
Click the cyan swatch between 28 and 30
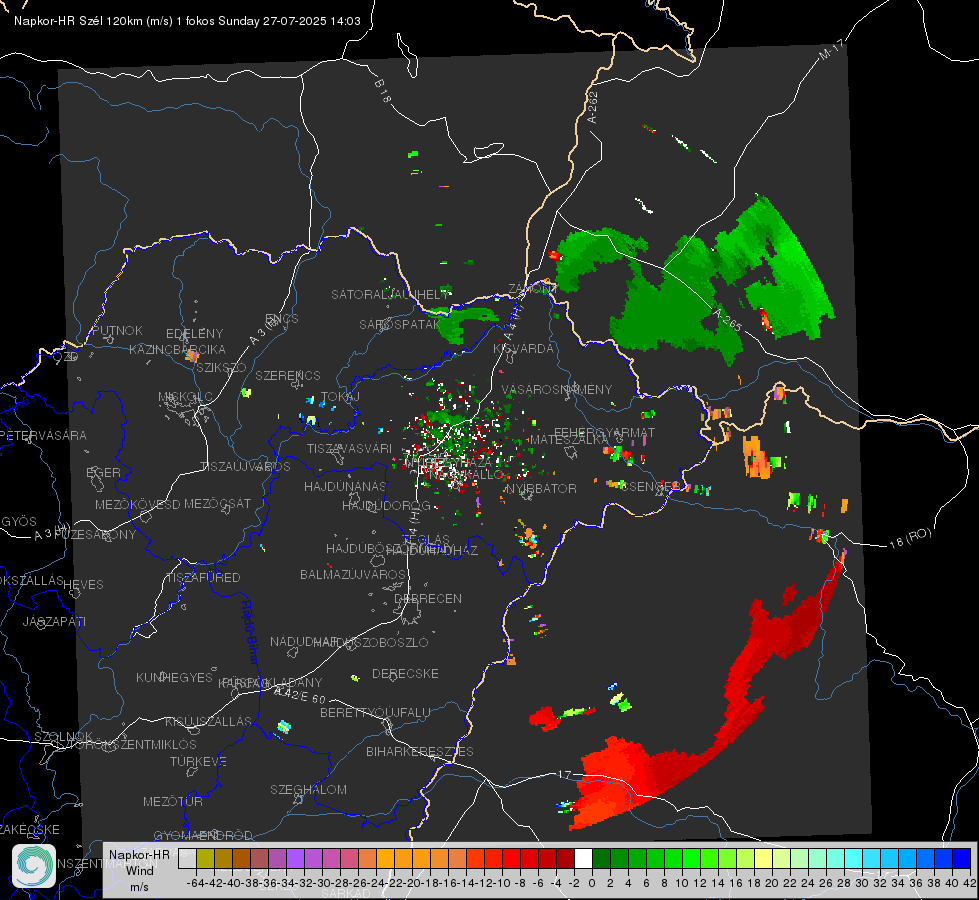854,858
